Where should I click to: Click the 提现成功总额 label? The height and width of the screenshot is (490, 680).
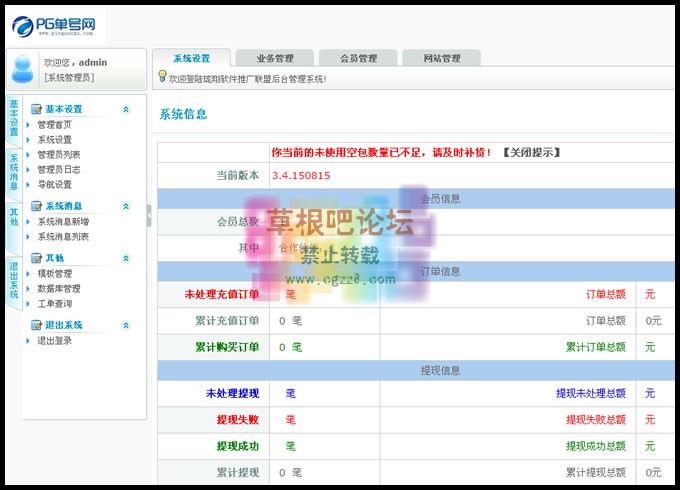pos(596,446)
